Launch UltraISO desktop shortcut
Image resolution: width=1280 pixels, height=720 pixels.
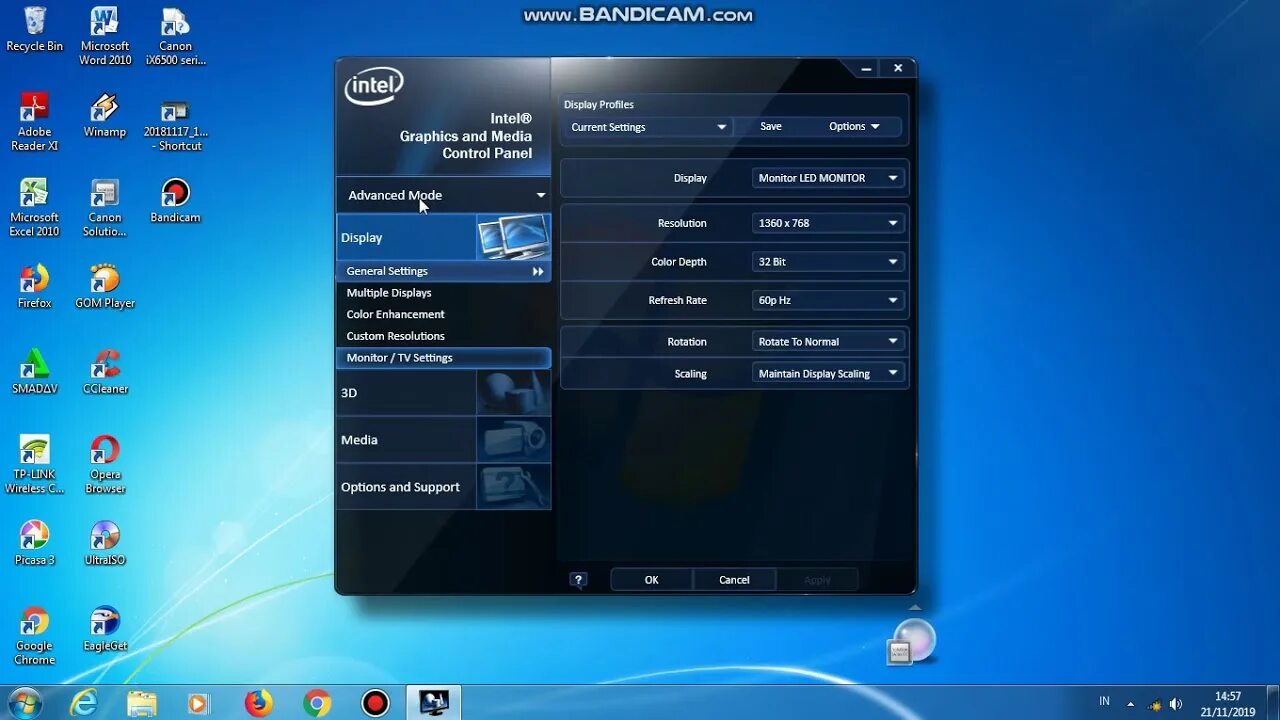(x=105, y=544)
